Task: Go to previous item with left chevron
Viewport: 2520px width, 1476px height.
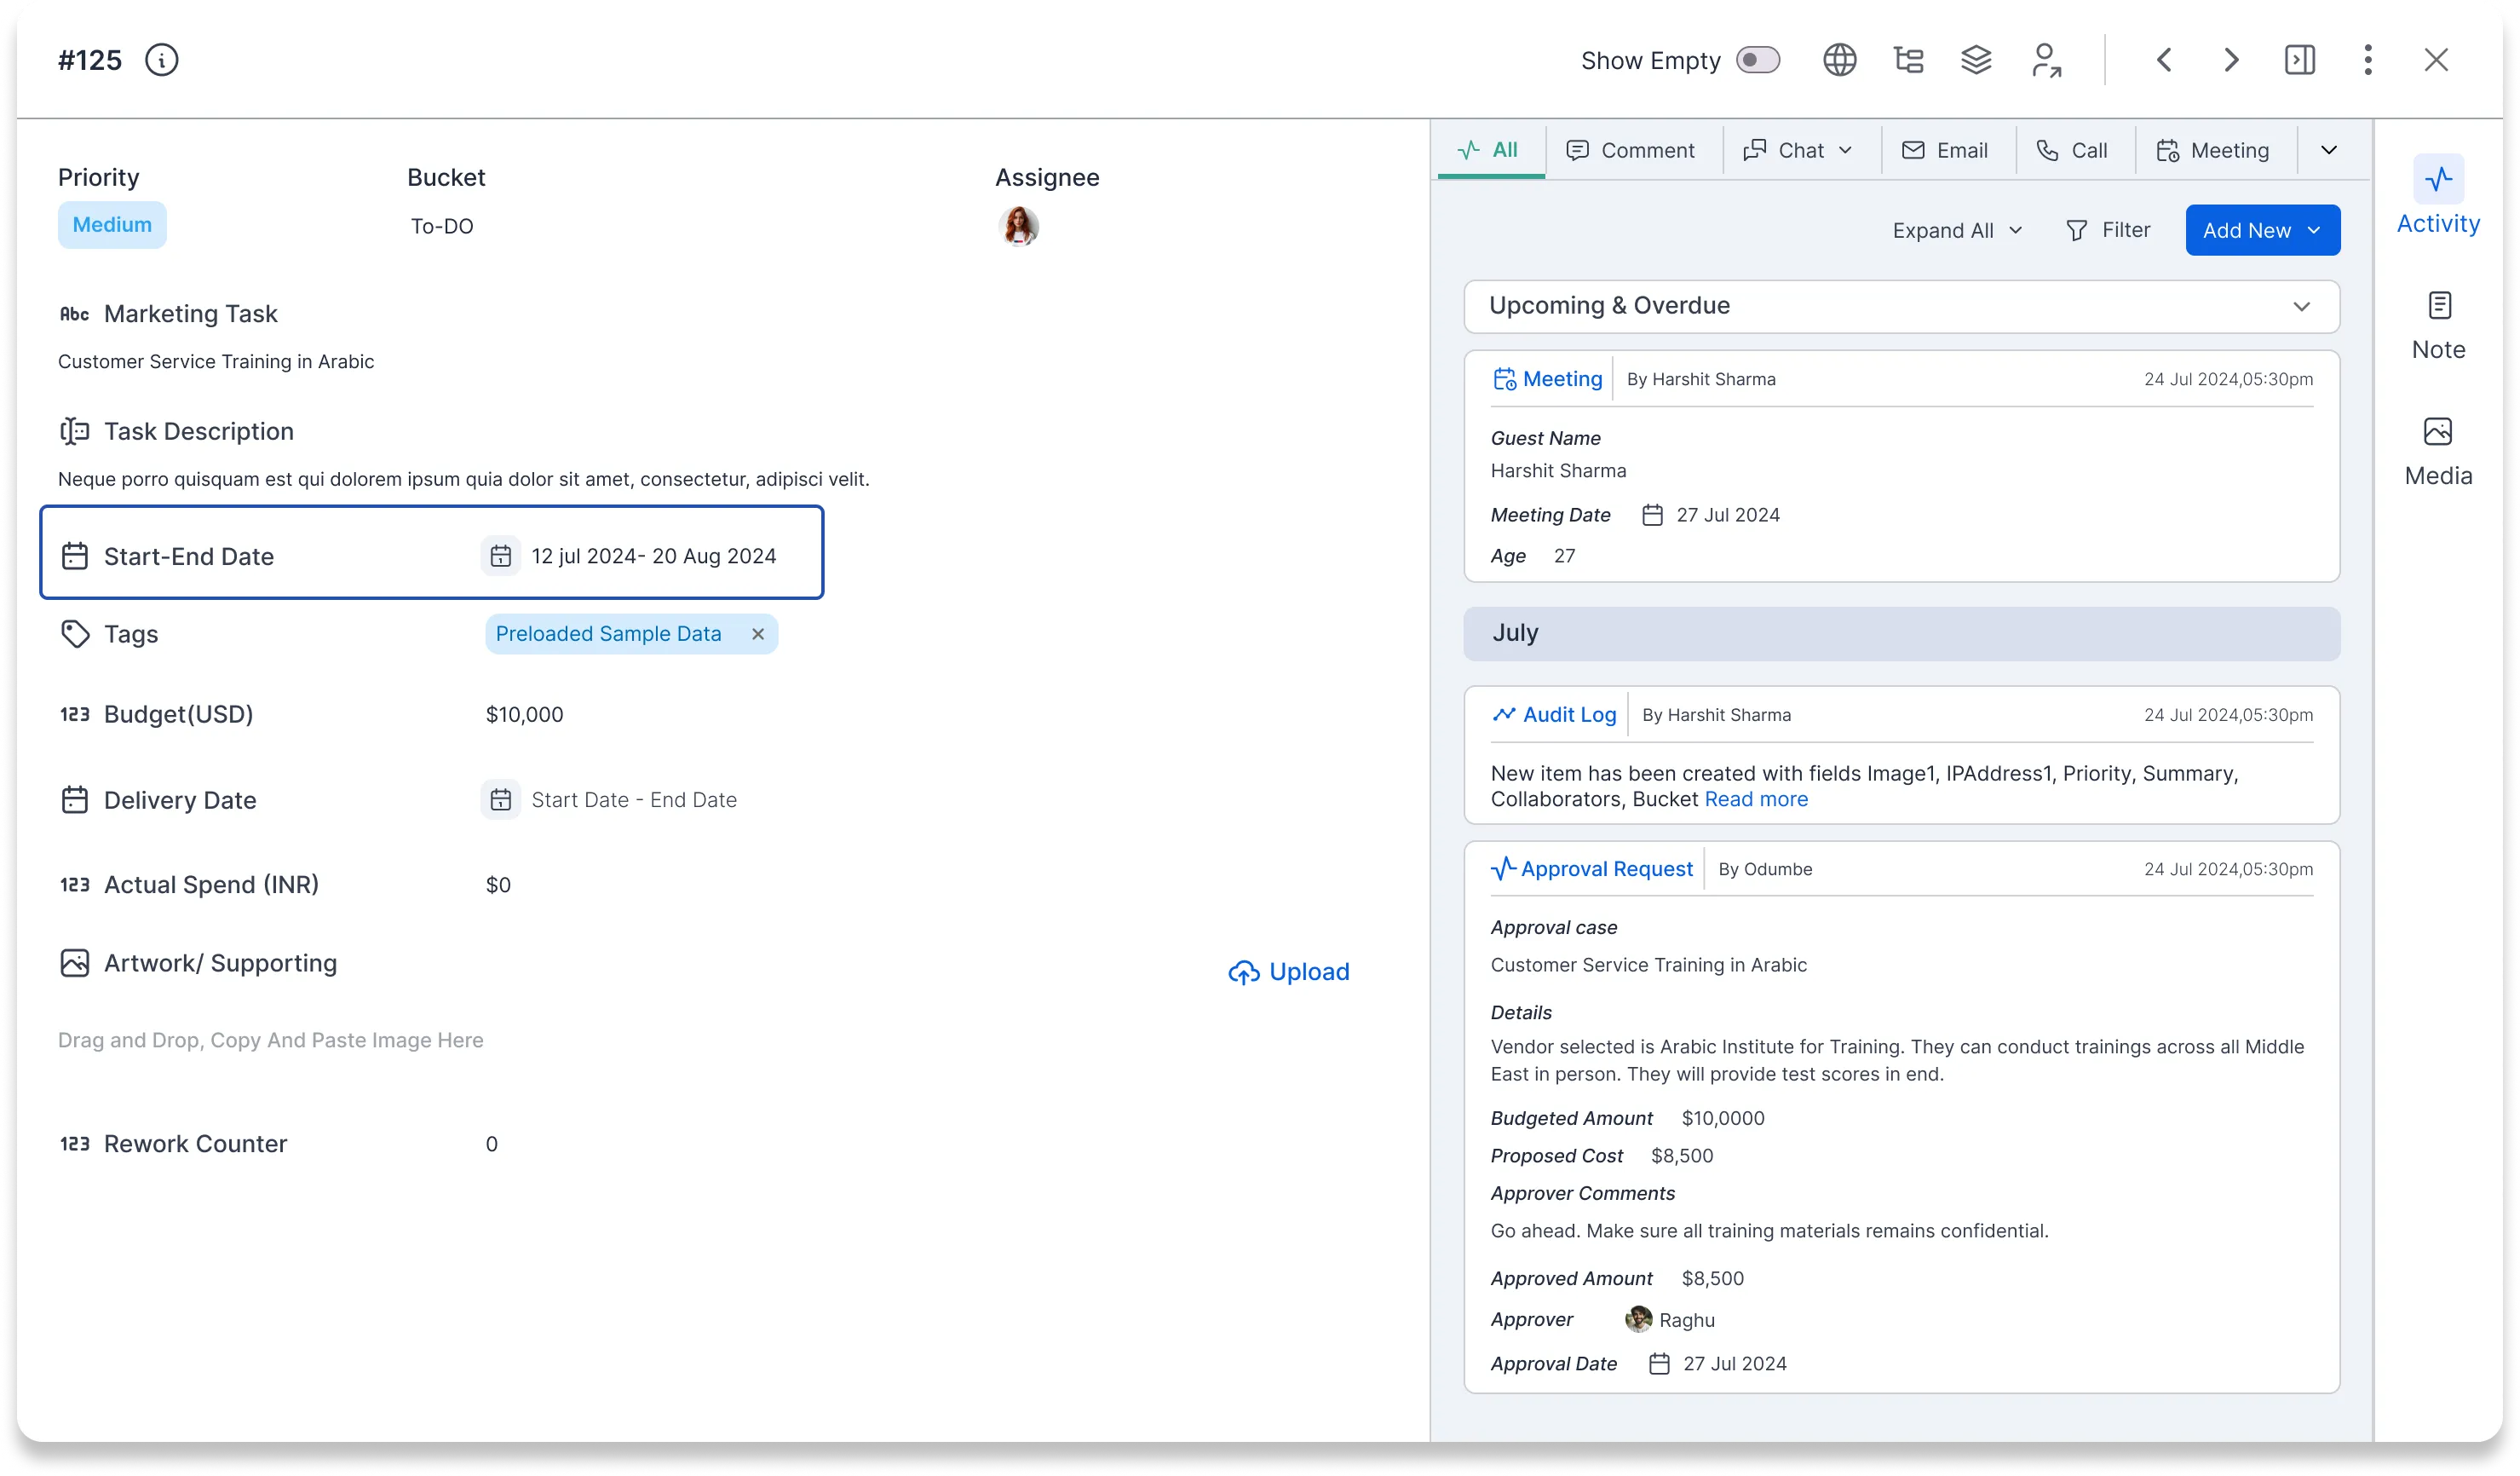Action: click(x=2163, y=60)
